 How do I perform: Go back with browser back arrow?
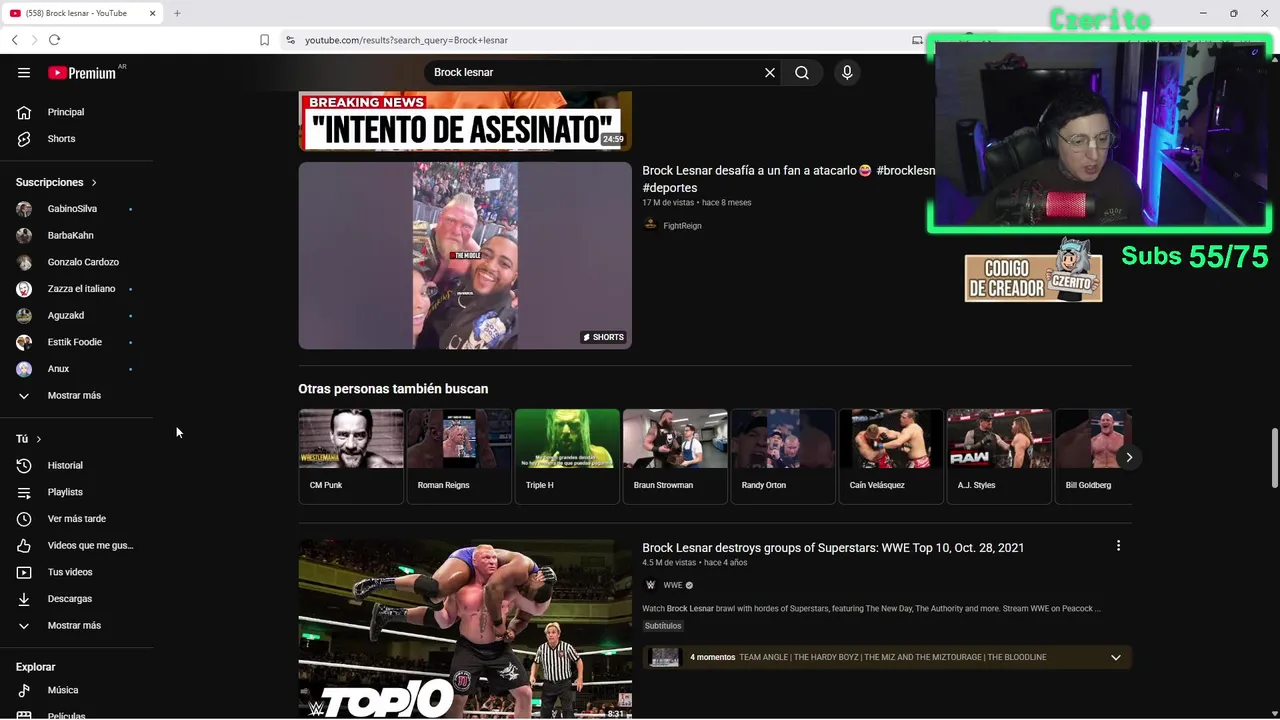[14, 40]
